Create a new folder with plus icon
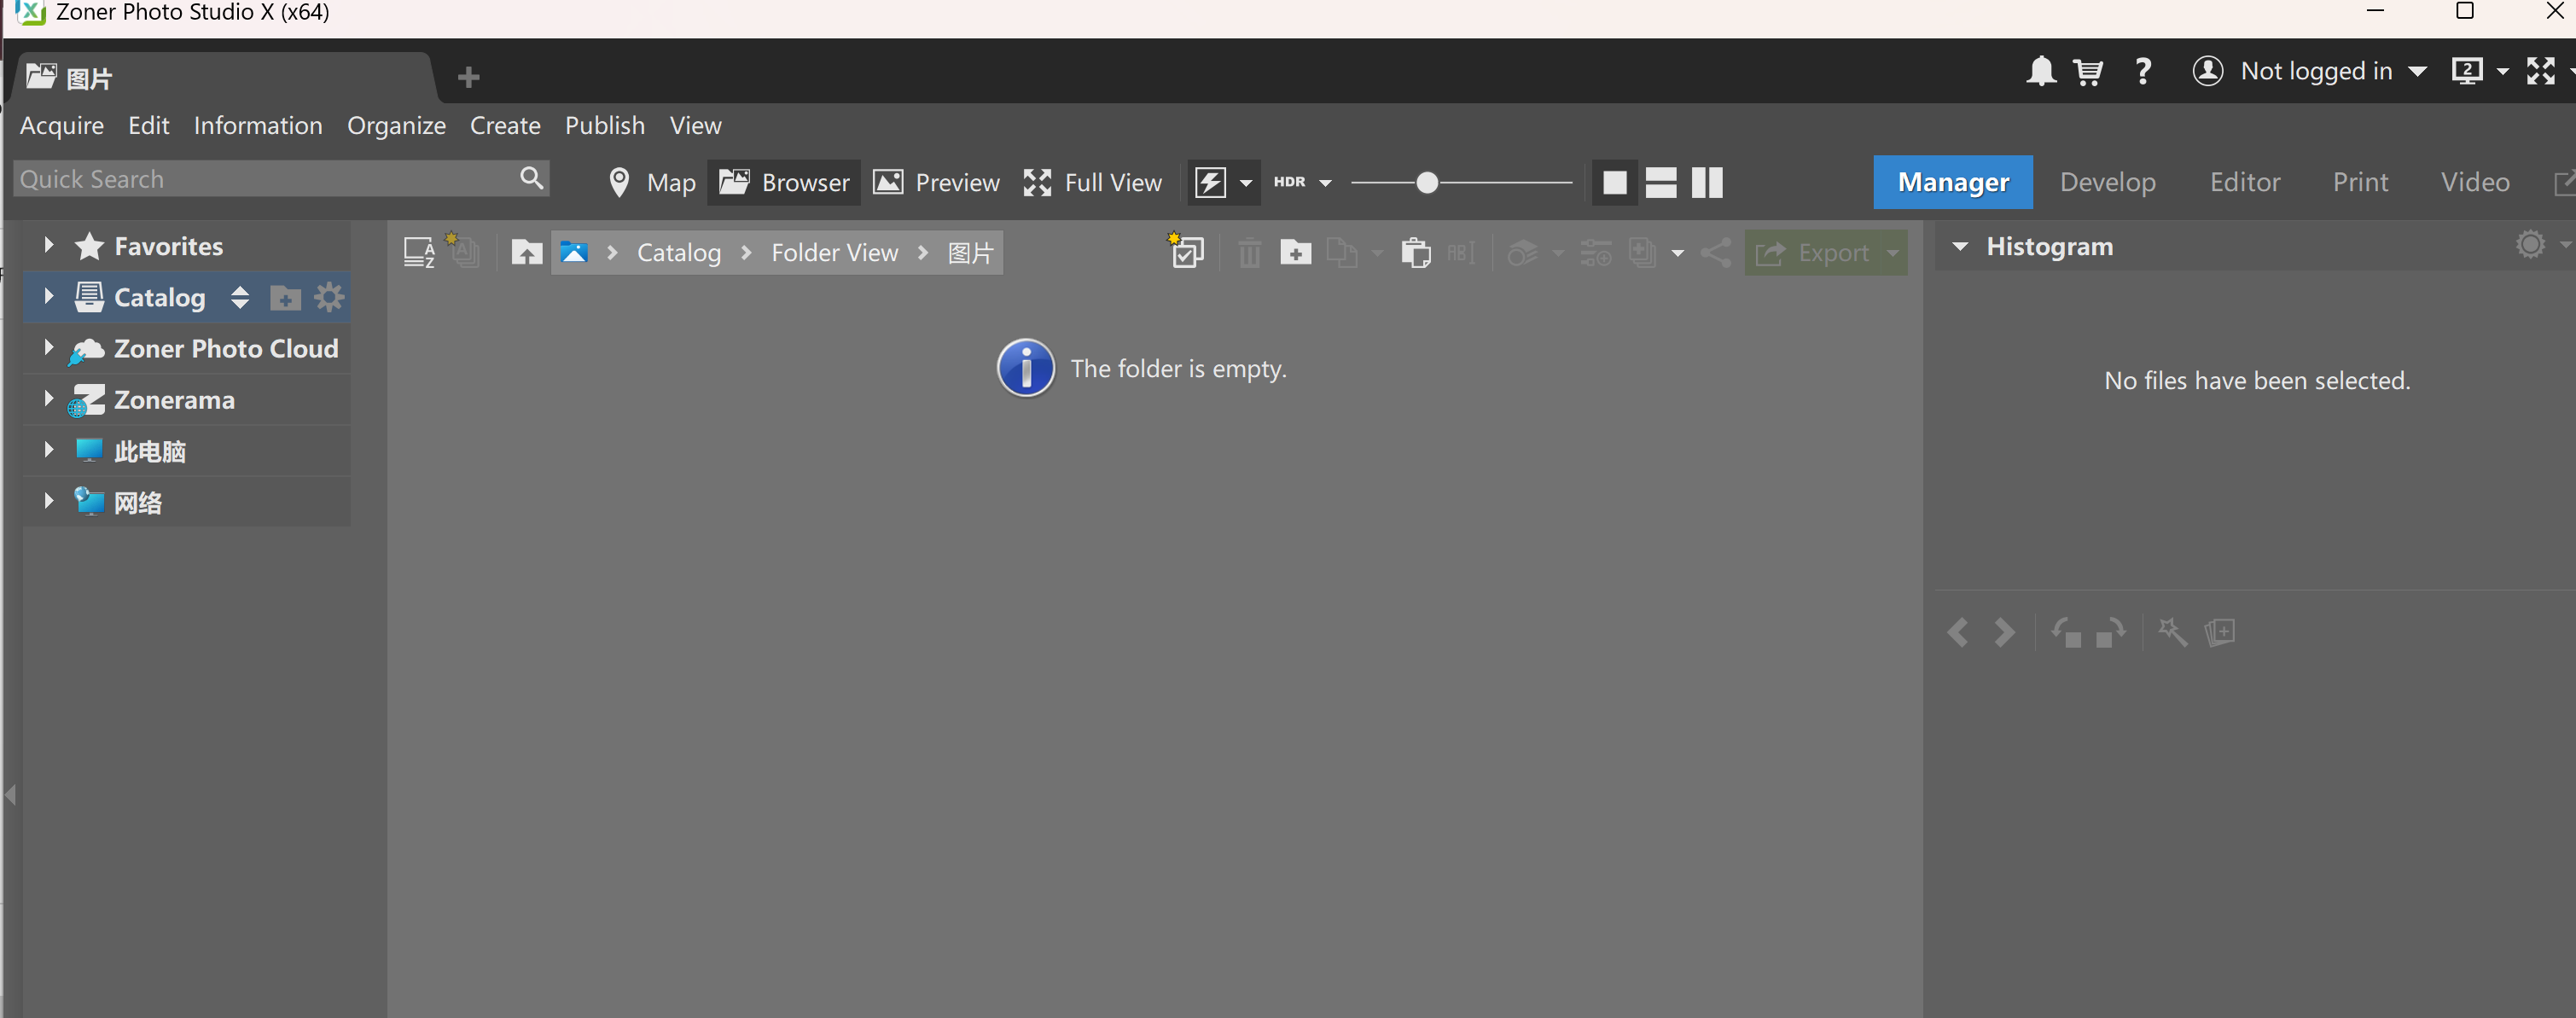This screenshot has width=2576, height=1018. (x=1295, y=252)
